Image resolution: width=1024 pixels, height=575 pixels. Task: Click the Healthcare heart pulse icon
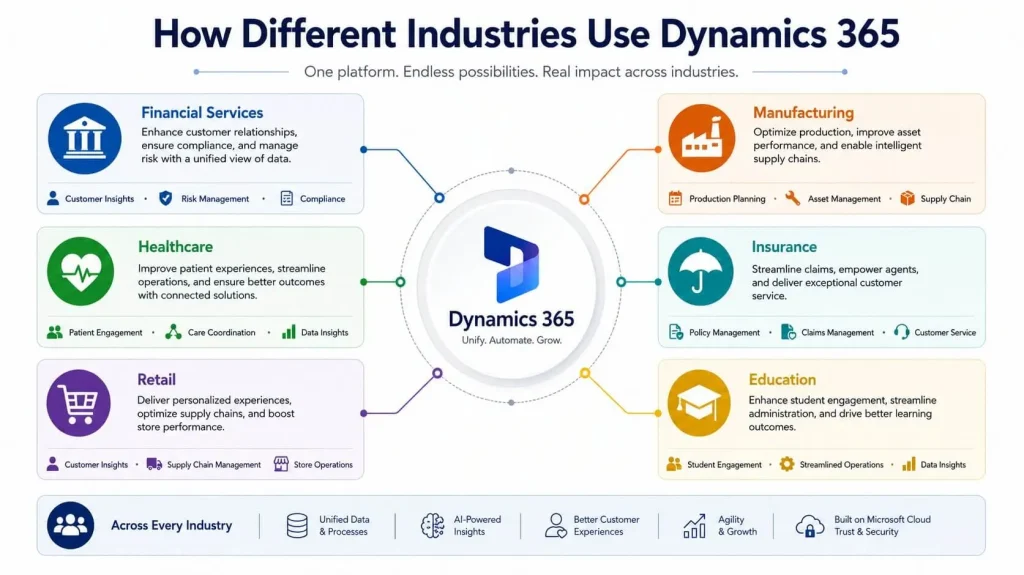pyautogui.click(x=80, y=271)
